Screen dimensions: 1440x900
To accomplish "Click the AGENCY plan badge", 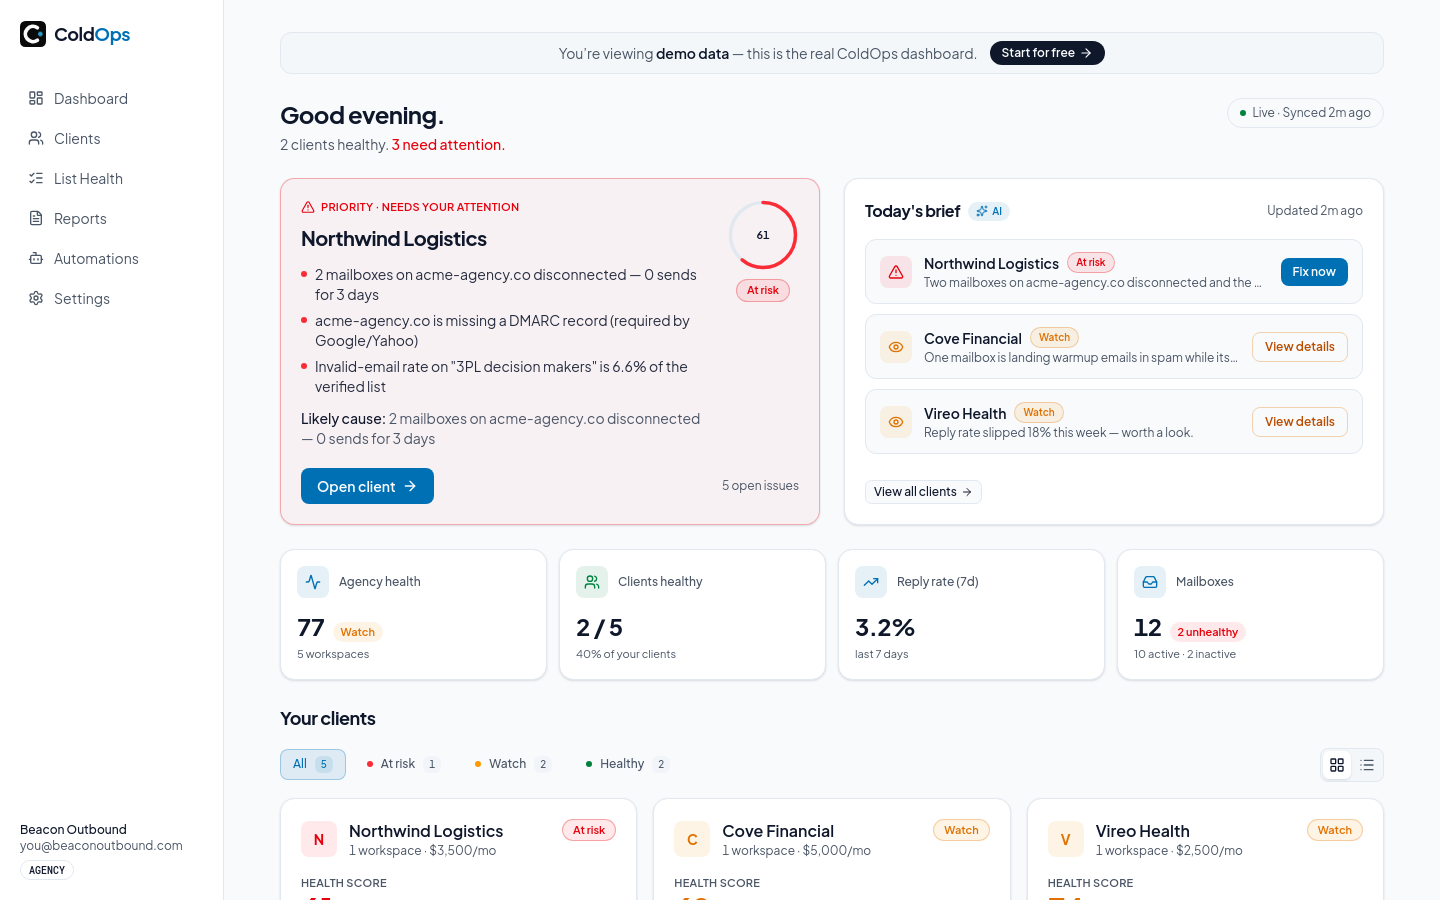I will click(x=47, y=870).
